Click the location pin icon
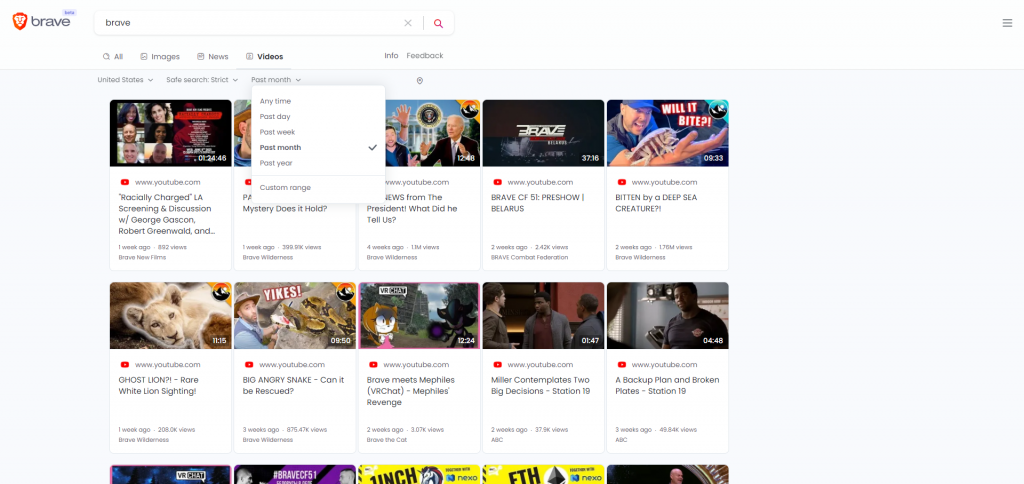This screenshot has height=484, width=1024. coord(420,80)
